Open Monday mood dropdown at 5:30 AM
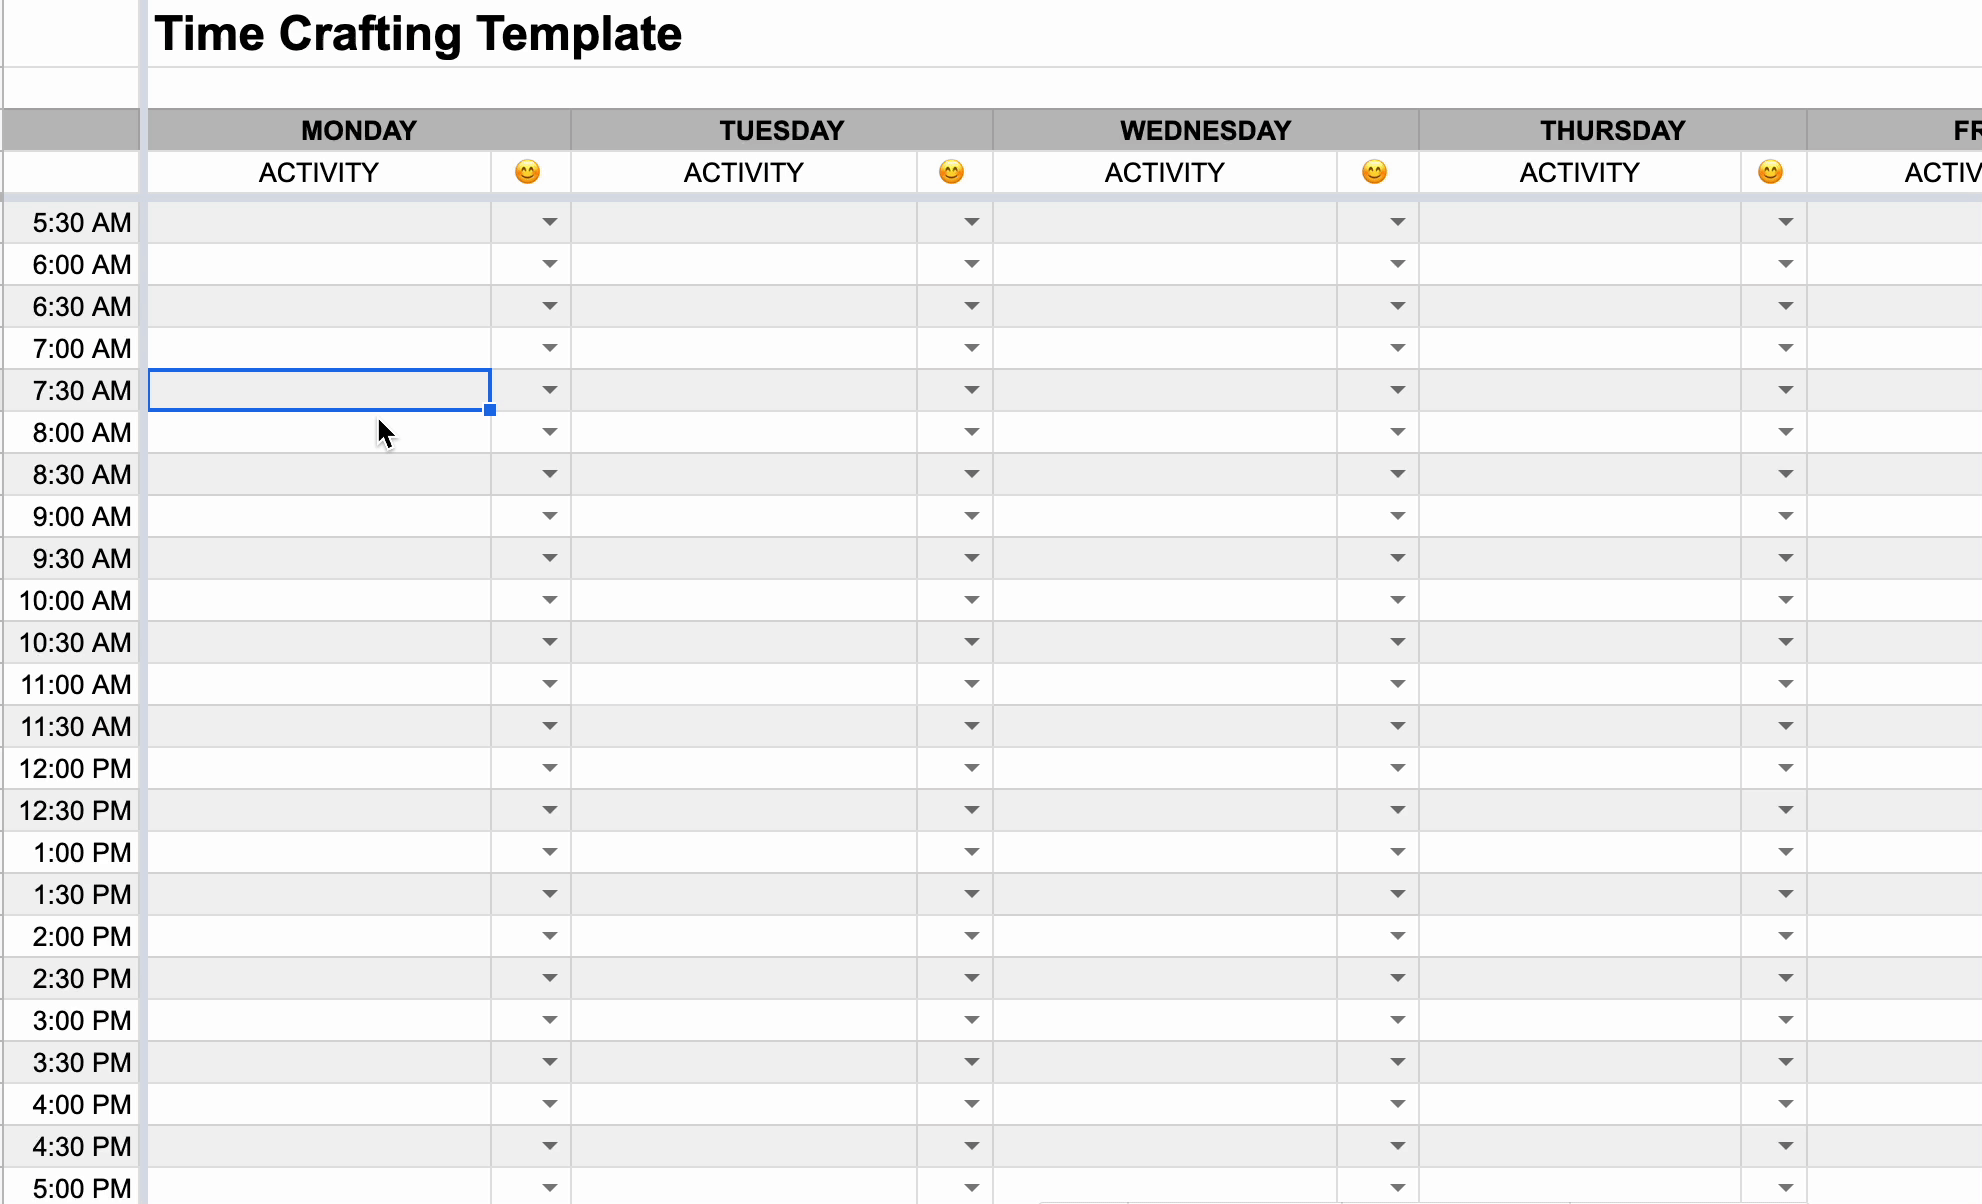The image size is (1982, 1204). (x=549, y=222)
